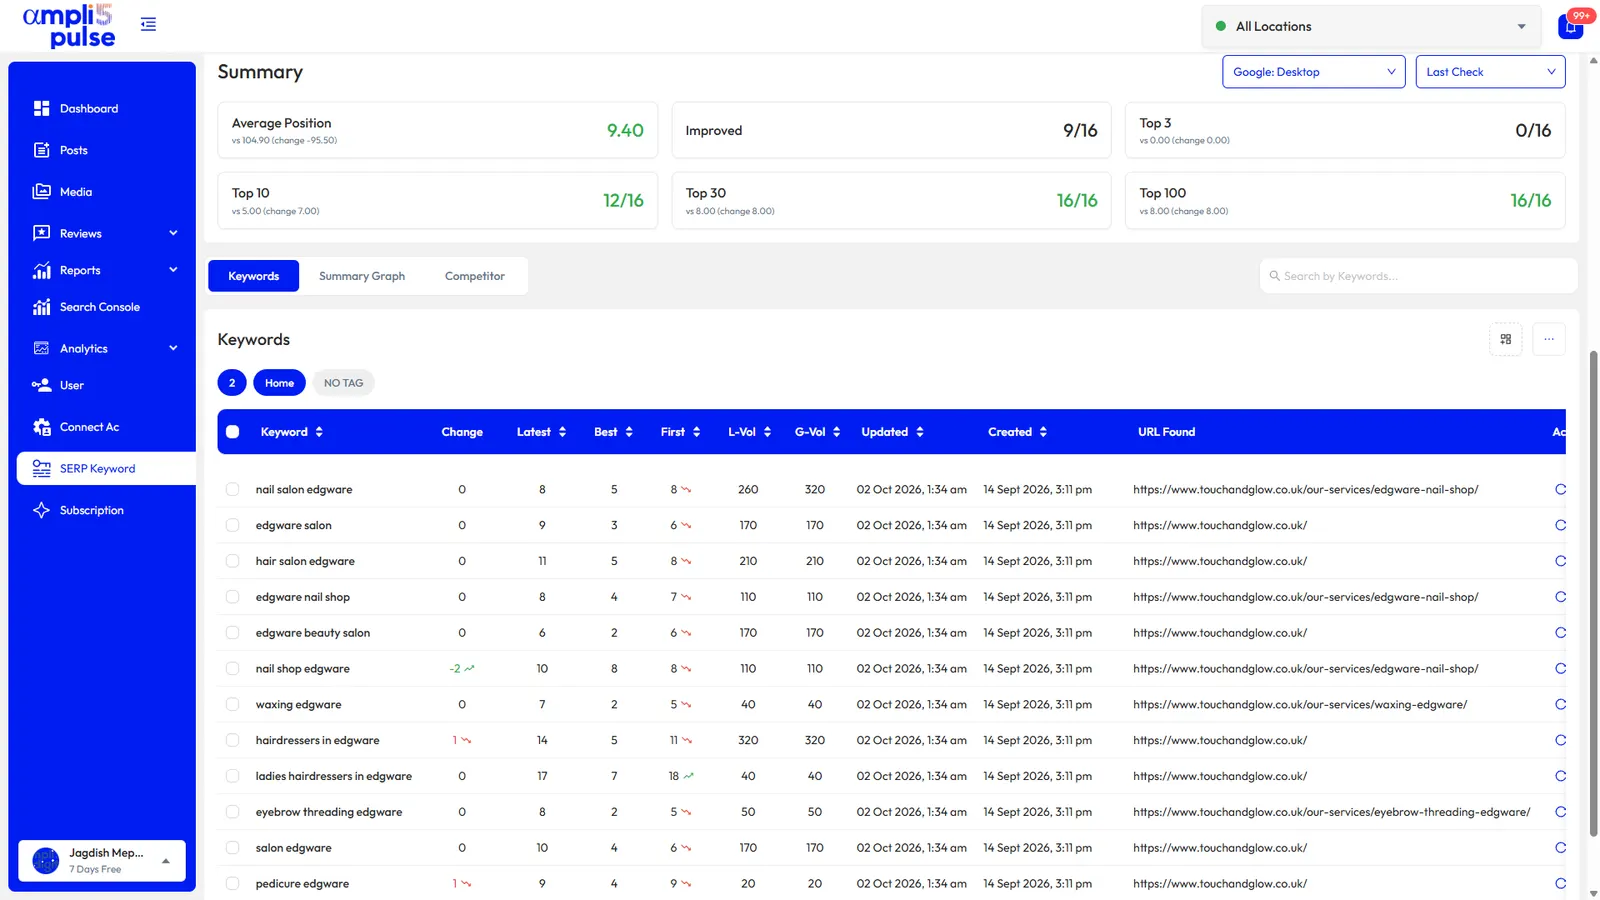Check the eyebrow threading edgware checkbox
Viewport: 1600px width, 900px height.
pyautogui.click(x=232, y=812)
